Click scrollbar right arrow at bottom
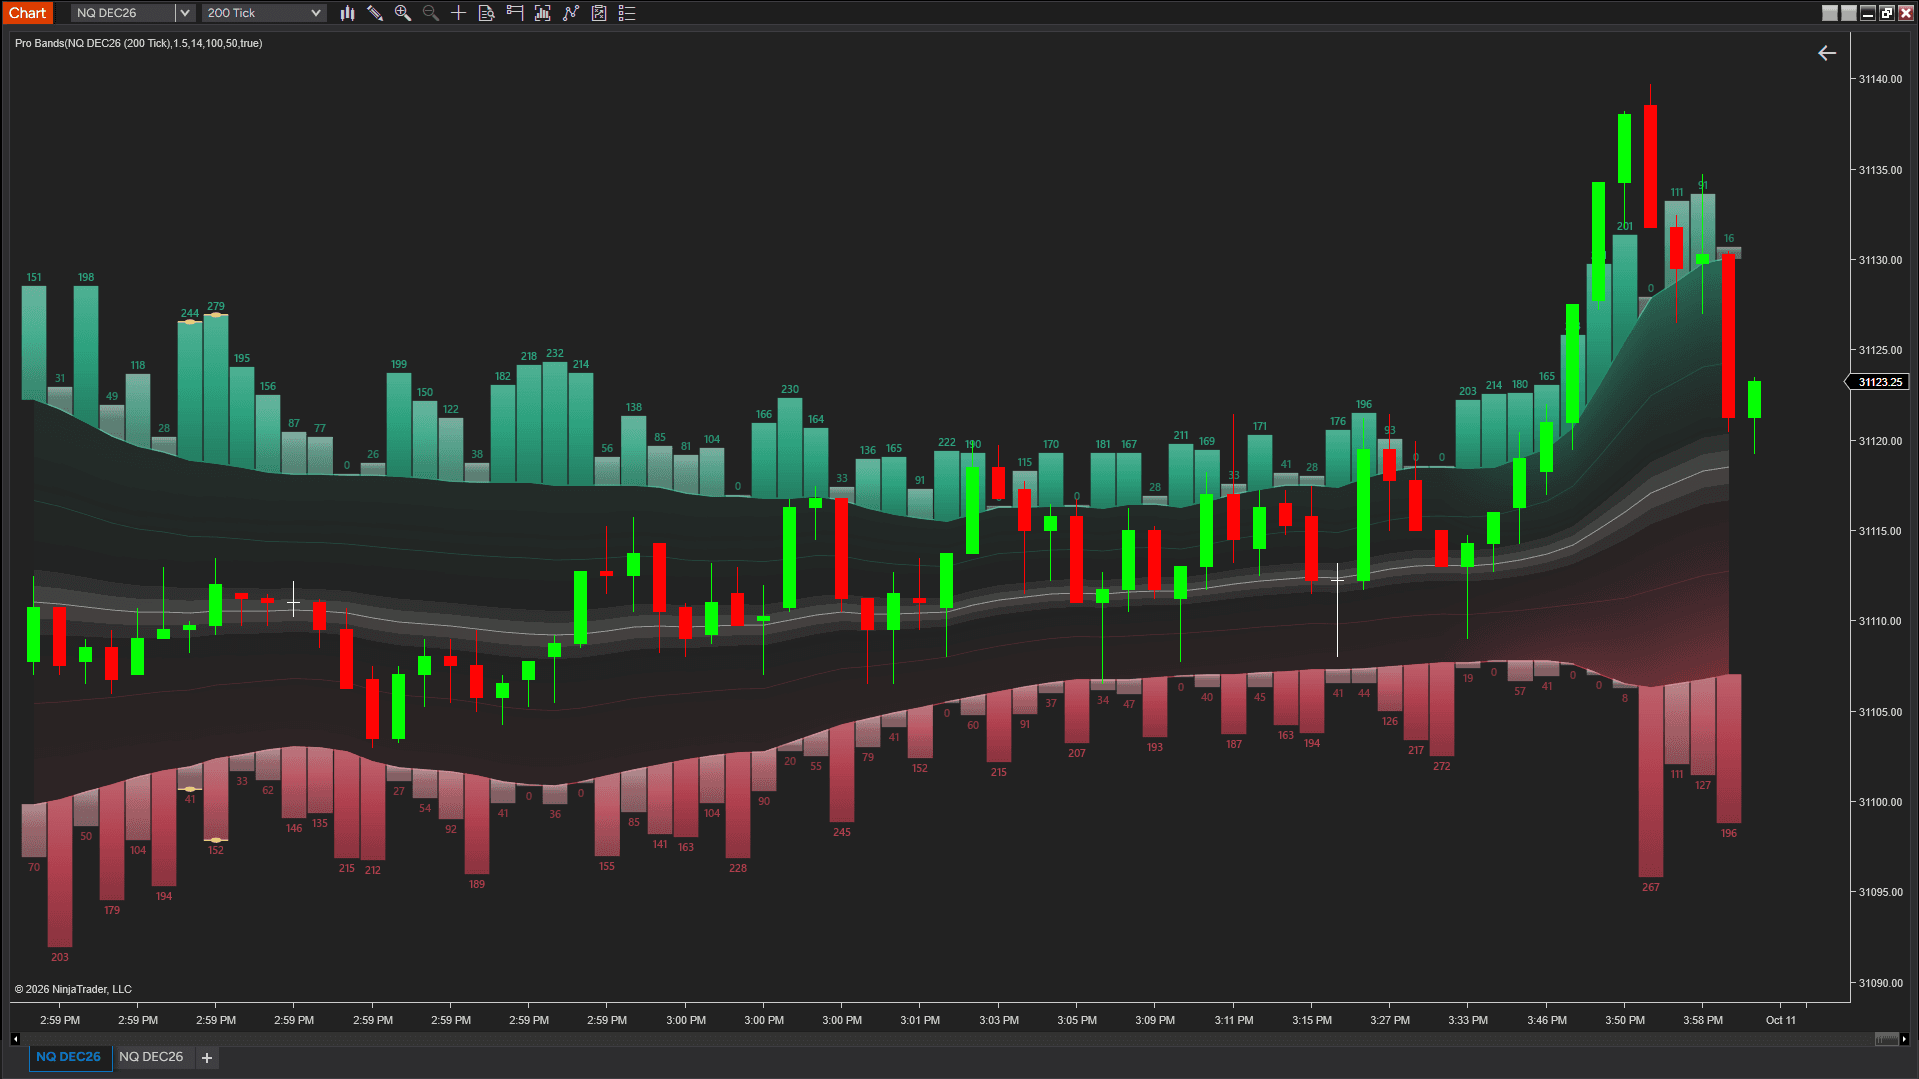This screenshot has height=1079, width=1919. 1904,1039
